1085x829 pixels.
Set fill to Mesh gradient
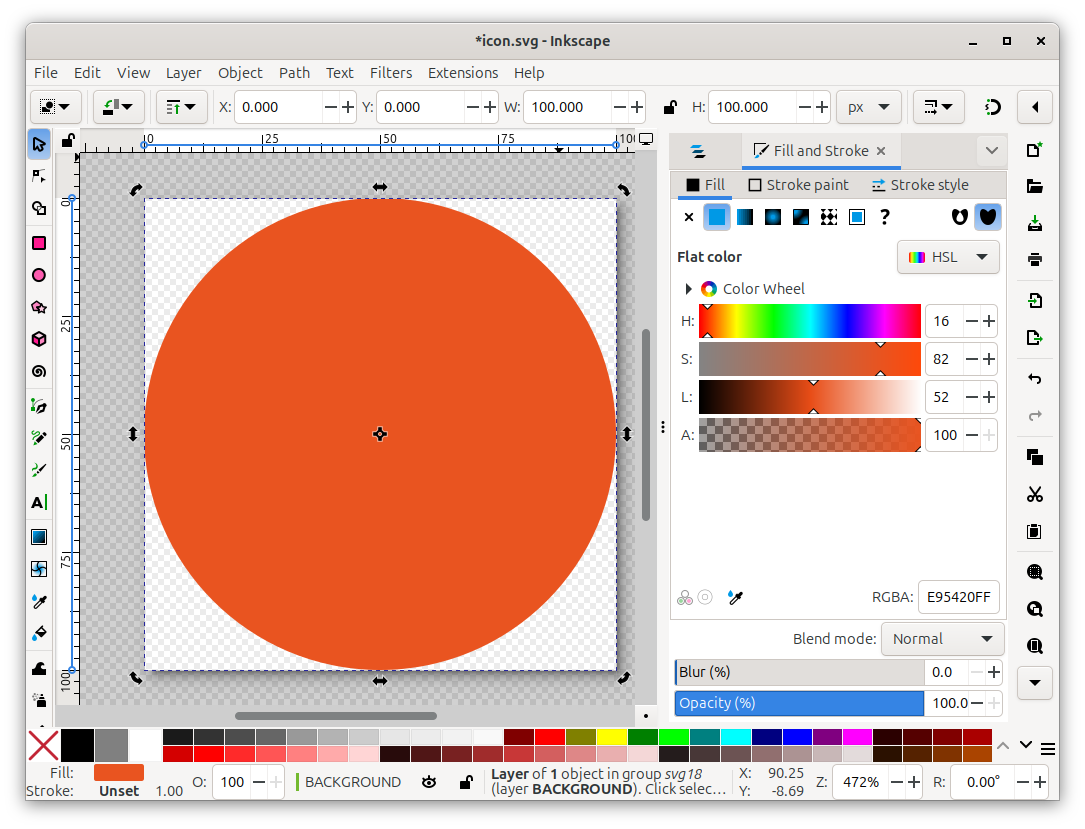[801, 217]
